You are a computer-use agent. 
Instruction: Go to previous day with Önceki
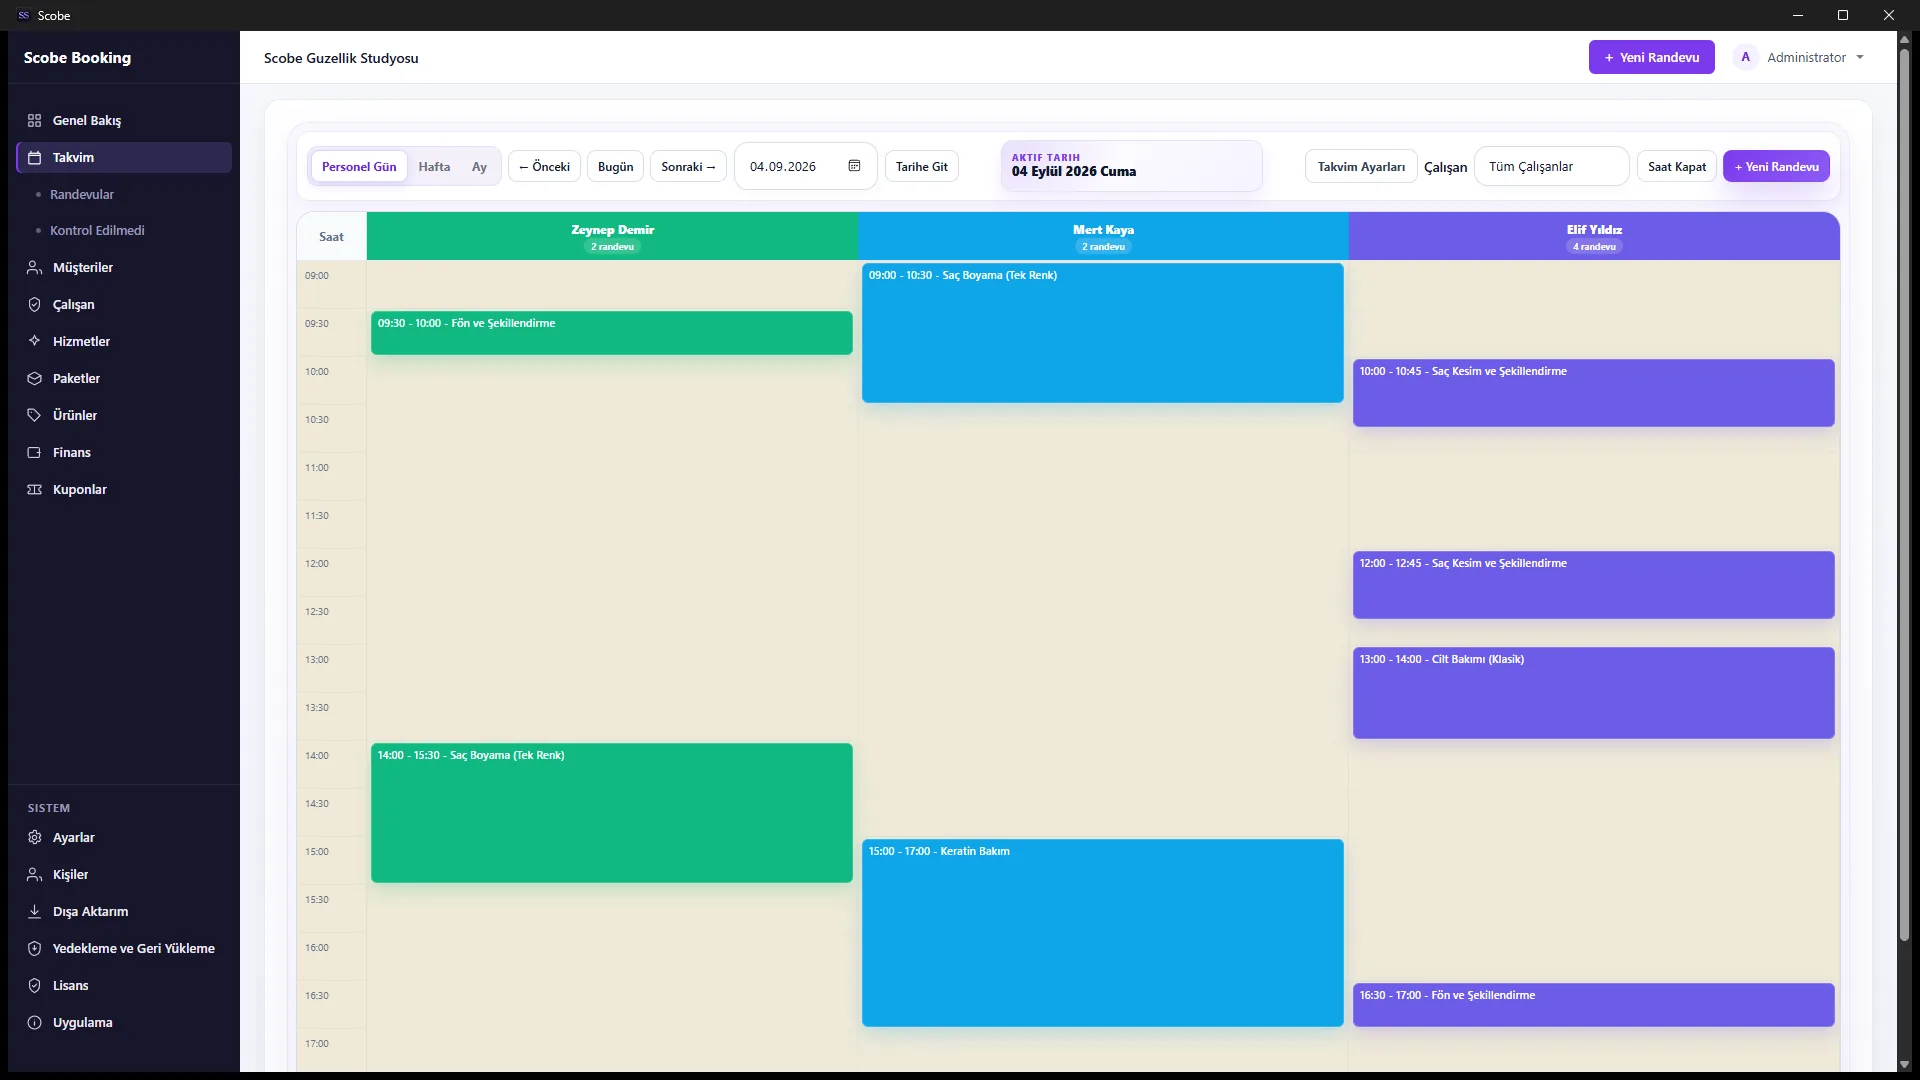[x=544, y=166]
